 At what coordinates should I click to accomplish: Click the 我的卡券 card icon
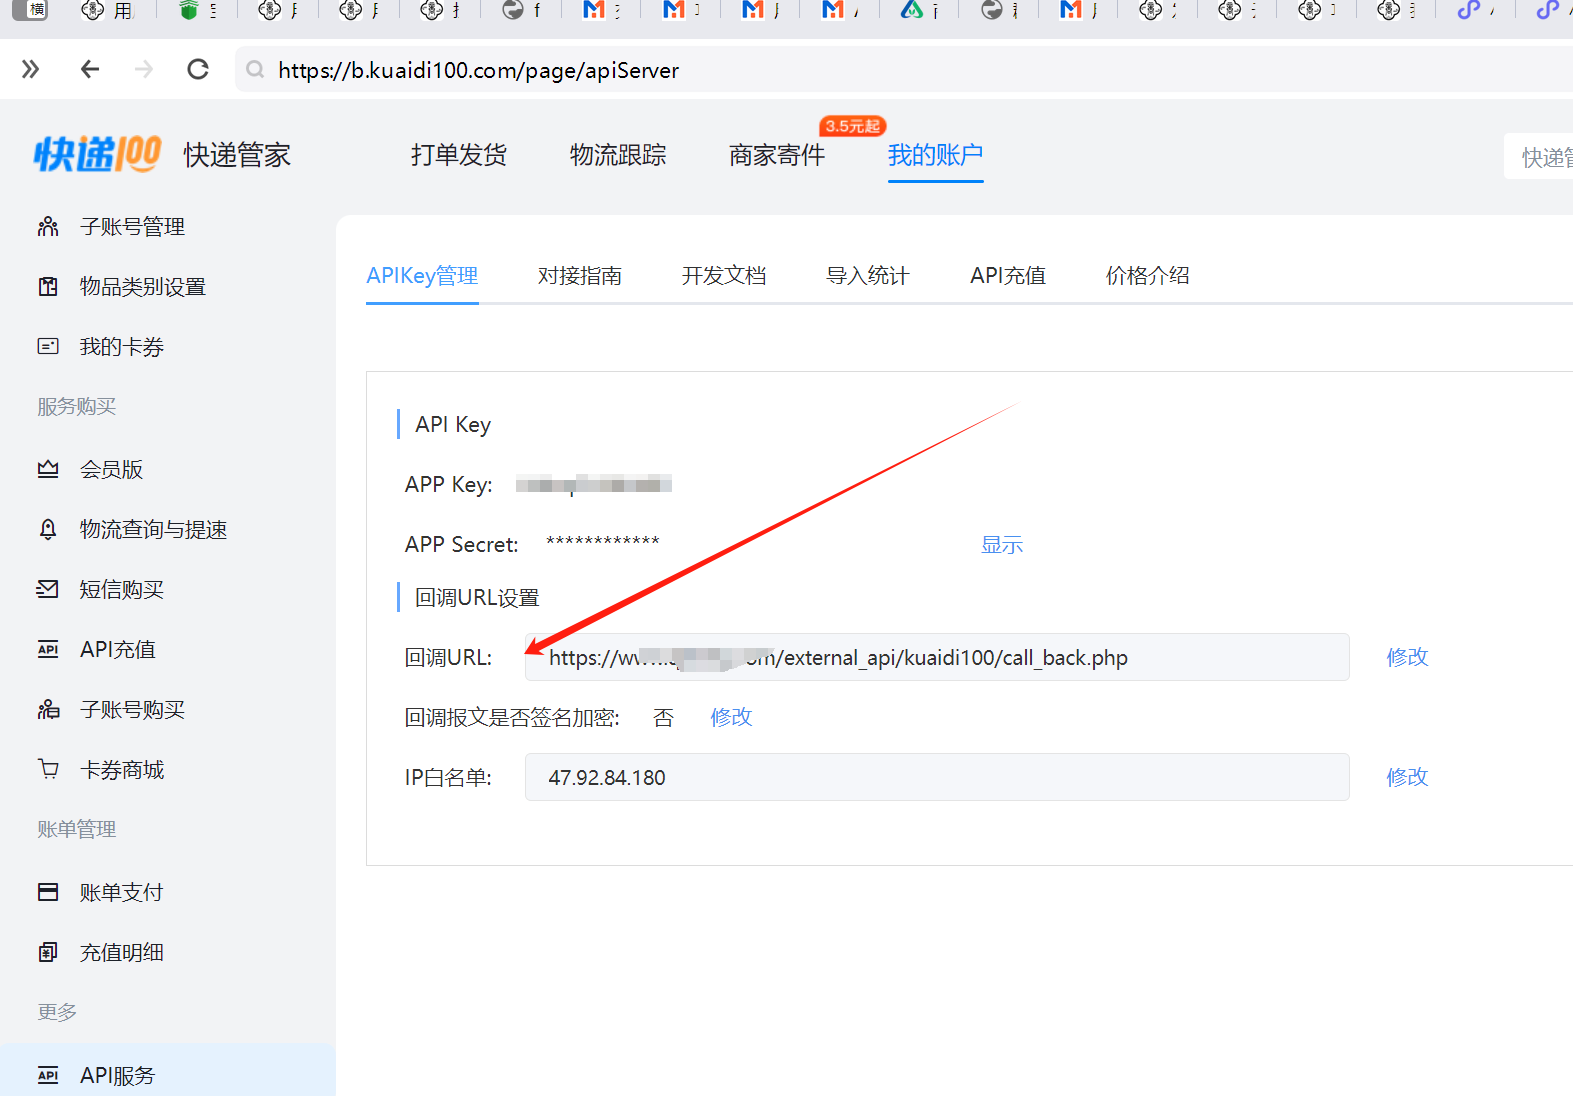click(x=48, y=347)
